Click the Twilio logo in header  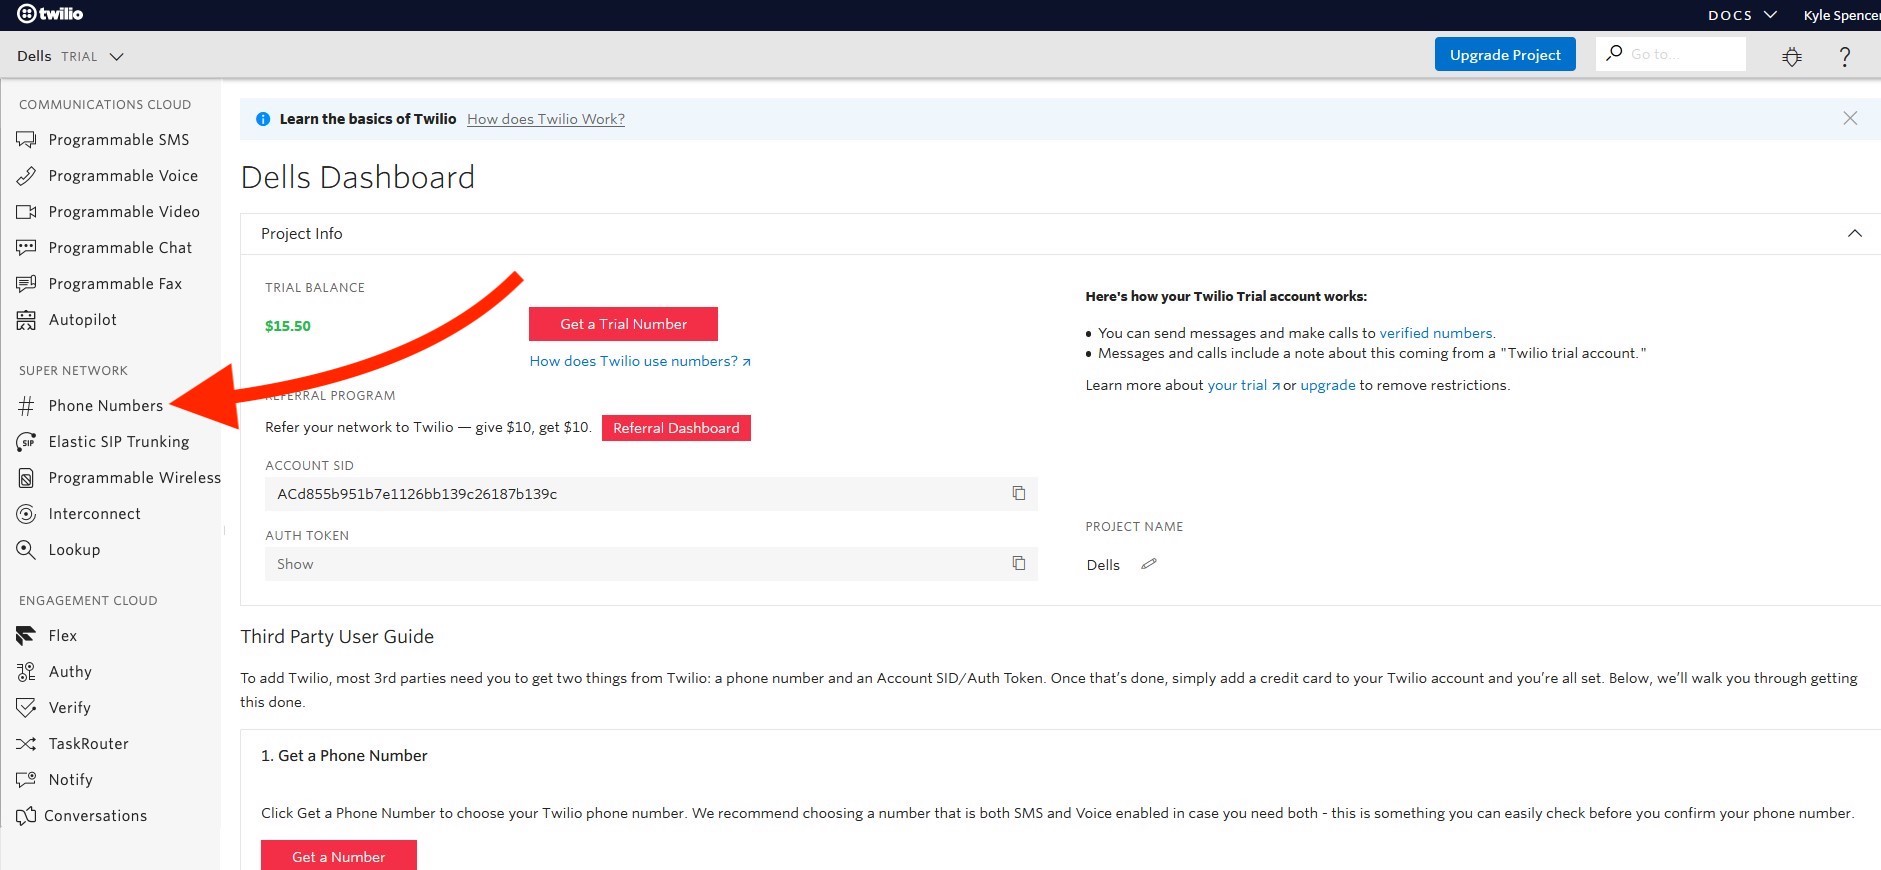[50, 14]
